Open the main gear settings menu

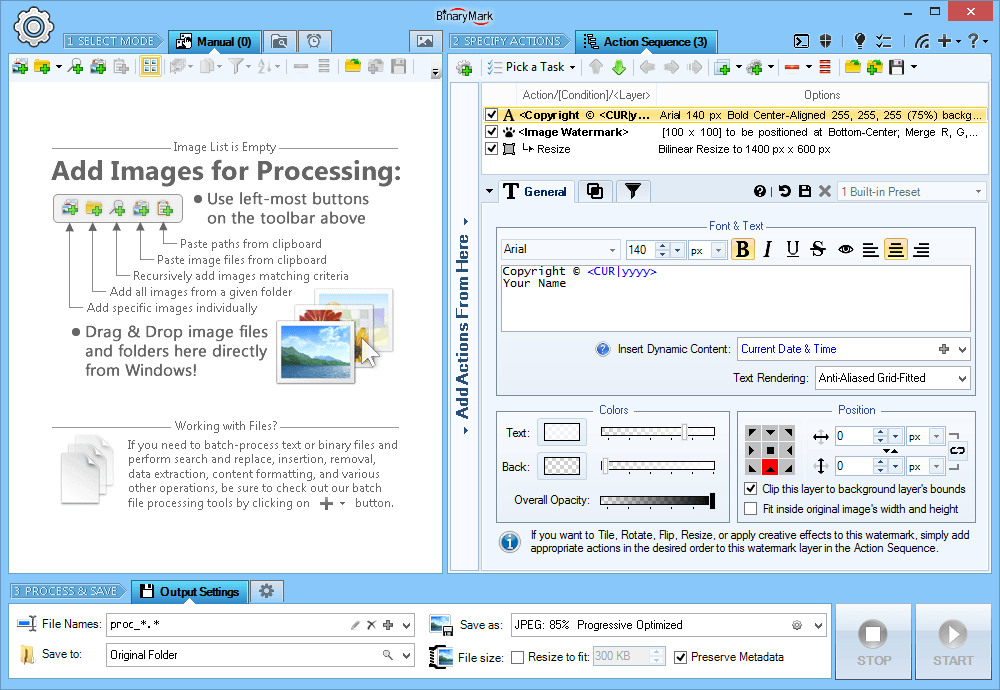point(33,27)
